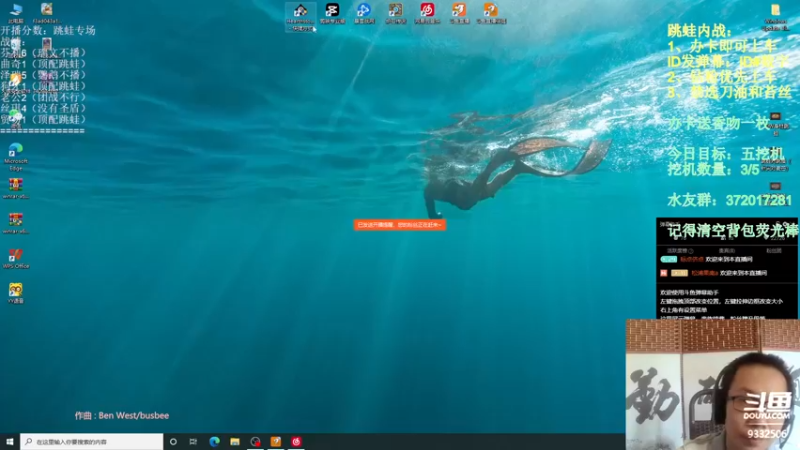Image resolution: width=800 pixels, height=450 pixels.
Task: Click the taskbar search input field
Action: tap(92, 441)
